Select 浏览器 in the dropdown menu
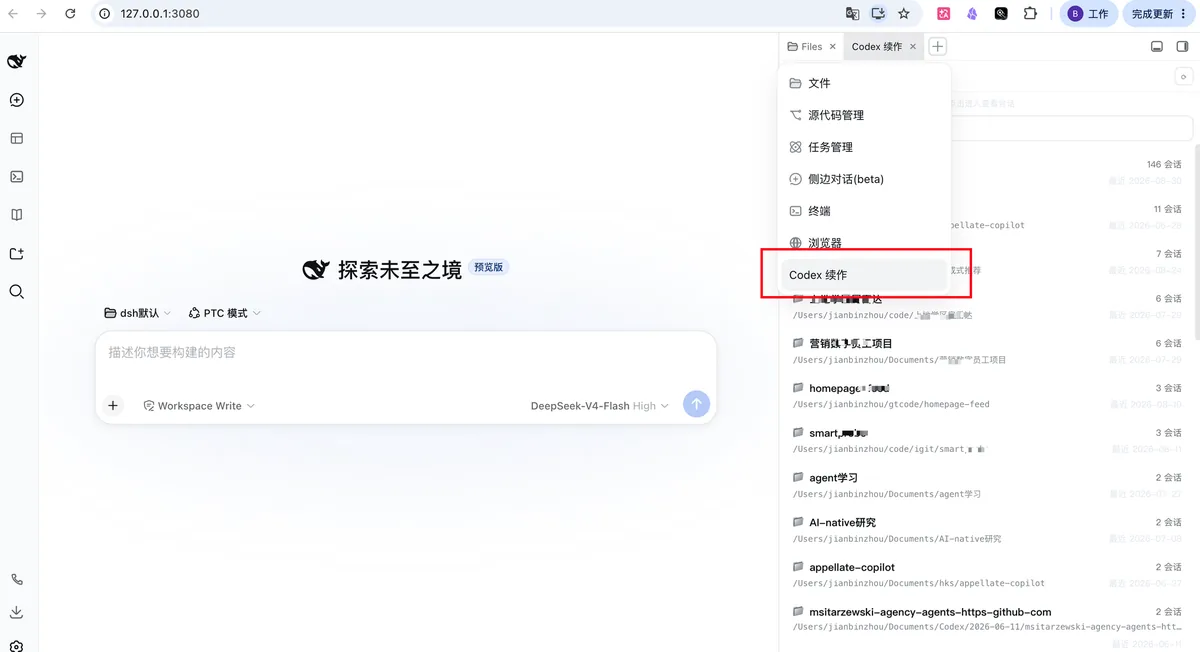The image size is (1200, 652). pos(864,243)
